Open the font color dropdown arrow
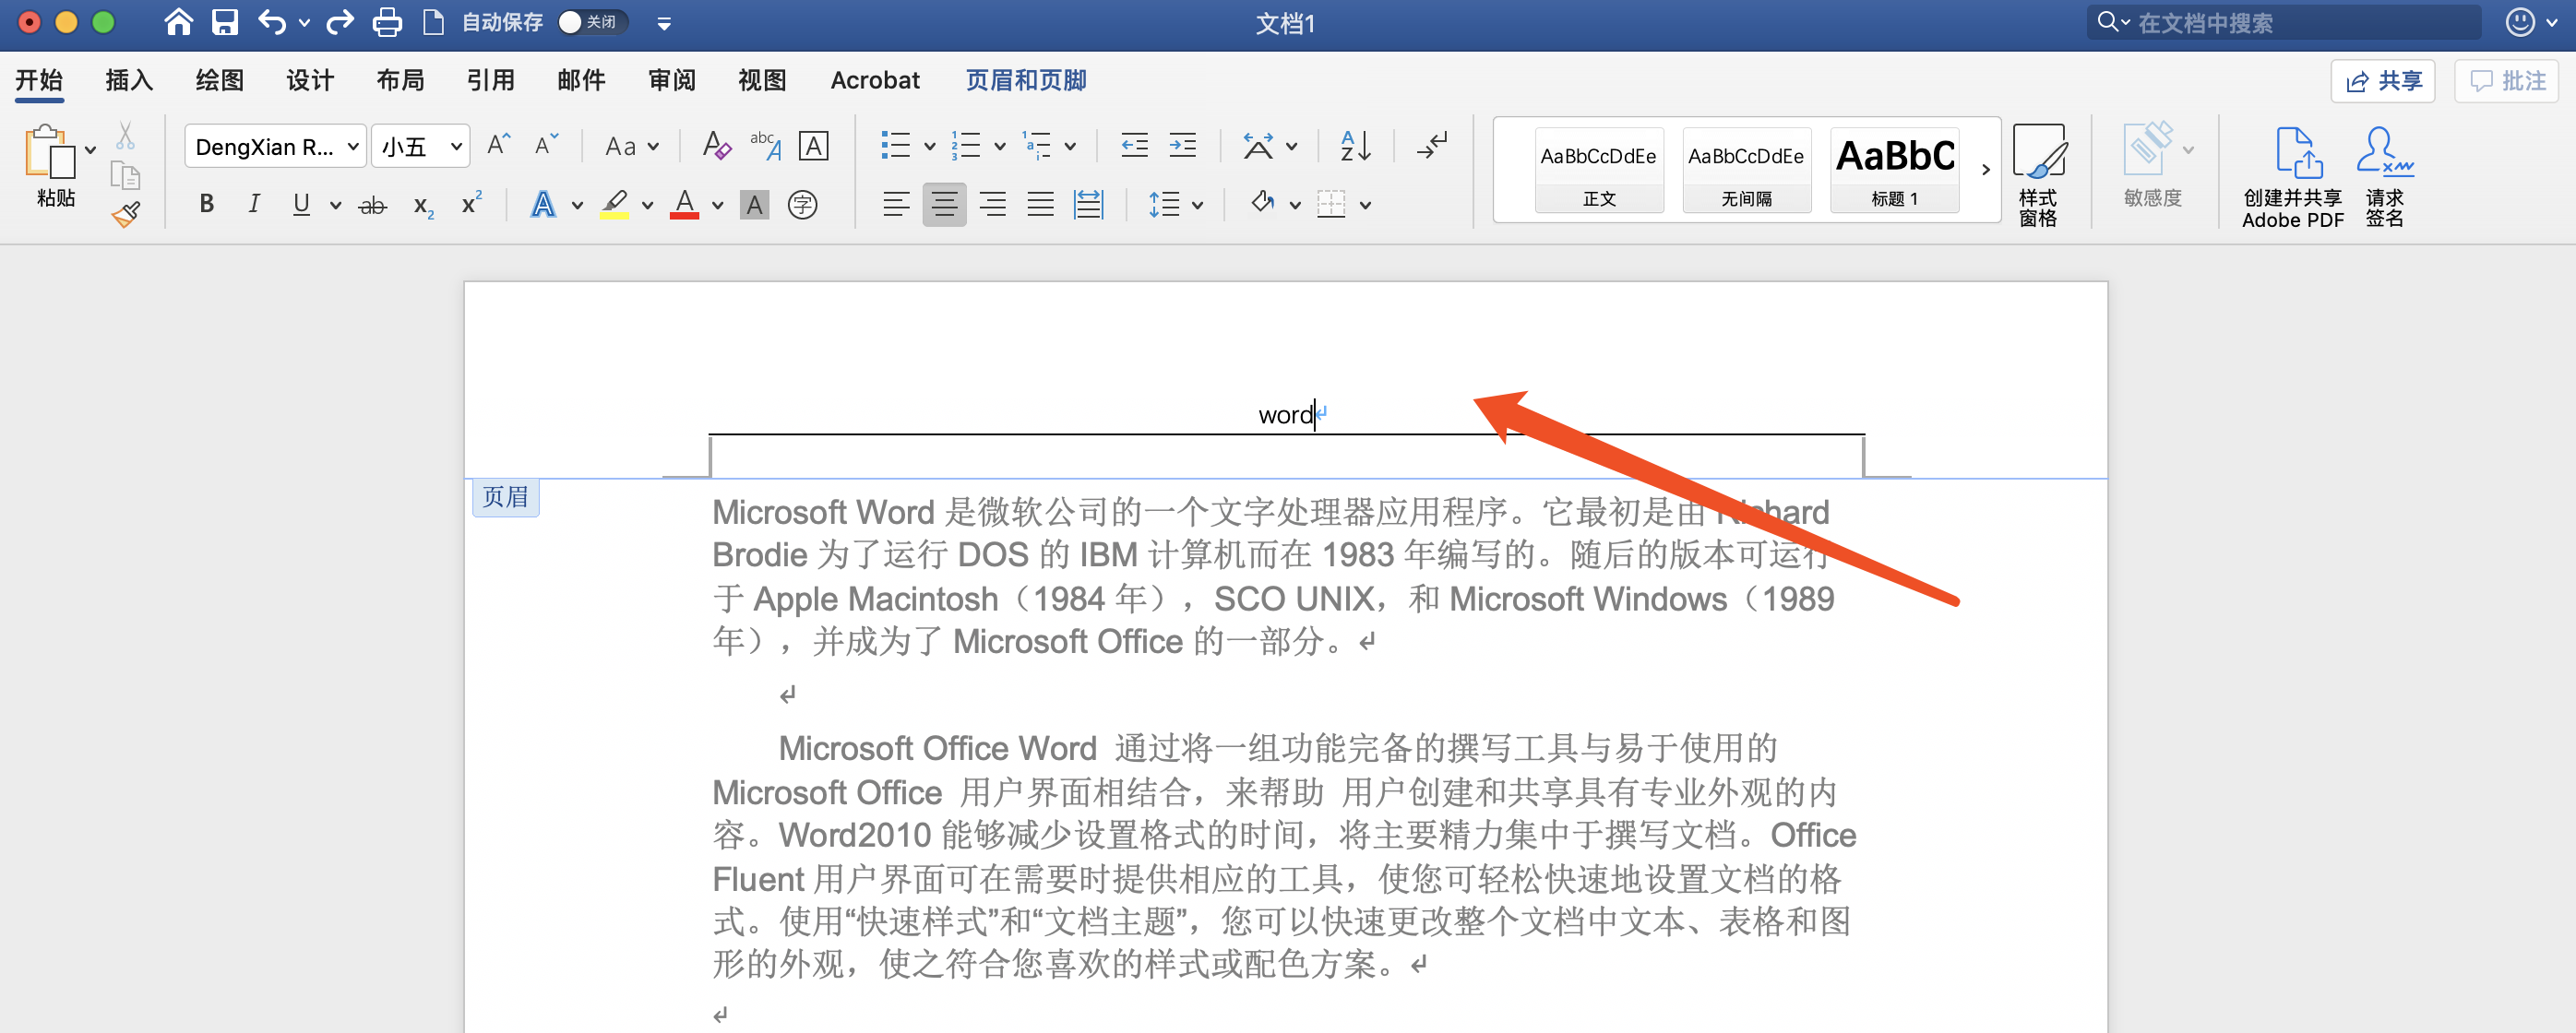This screenshot has height=1033, width=2576. [x=718, y=205]
